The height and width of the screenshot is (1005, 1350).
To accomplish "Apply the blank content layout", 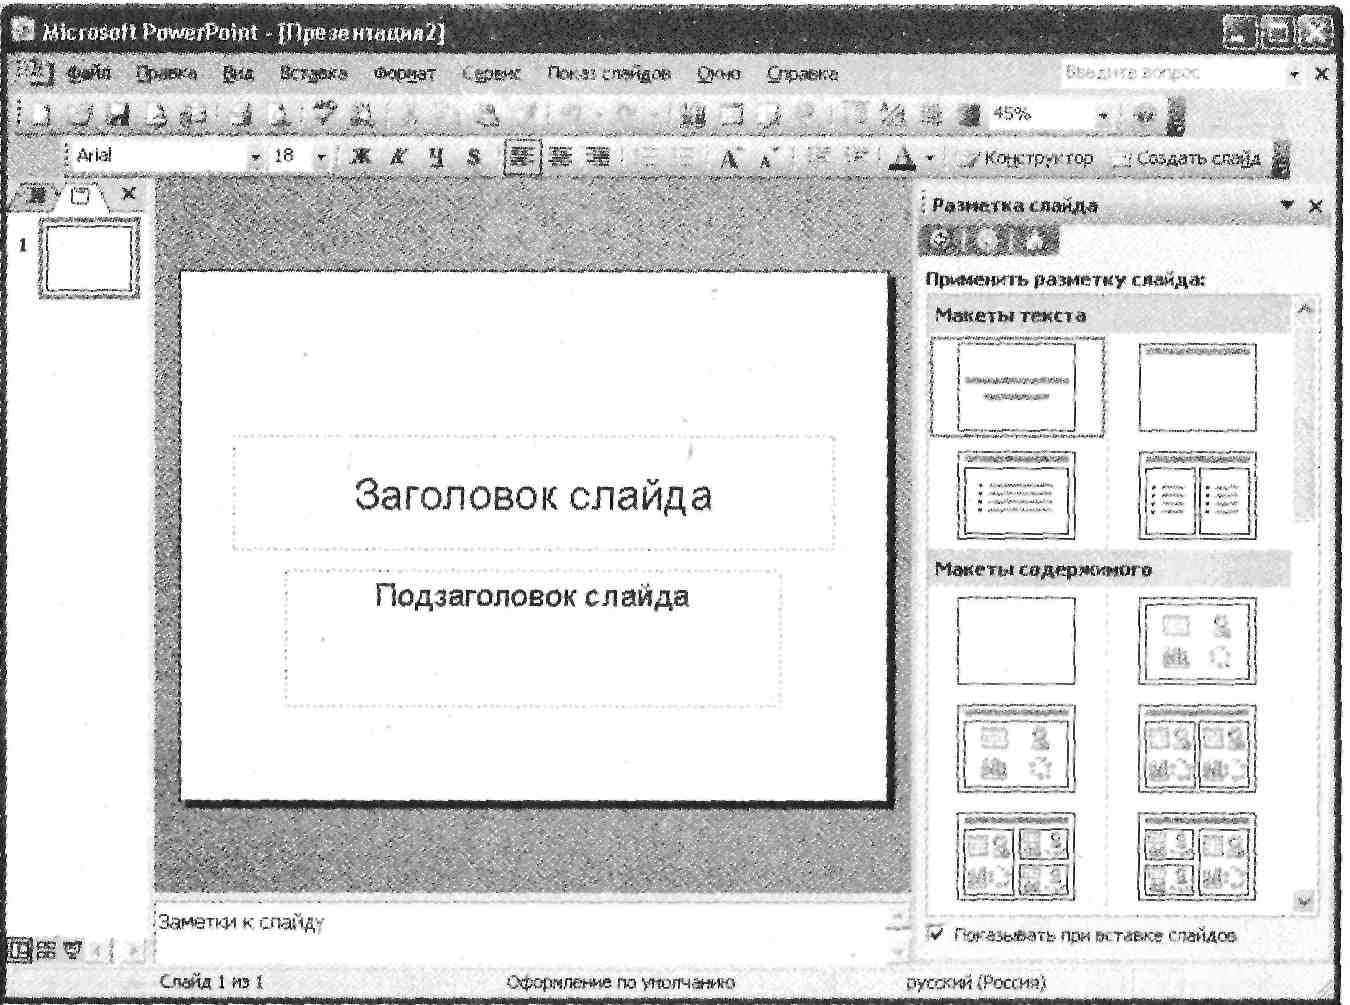I will [x=1016, y=641].
